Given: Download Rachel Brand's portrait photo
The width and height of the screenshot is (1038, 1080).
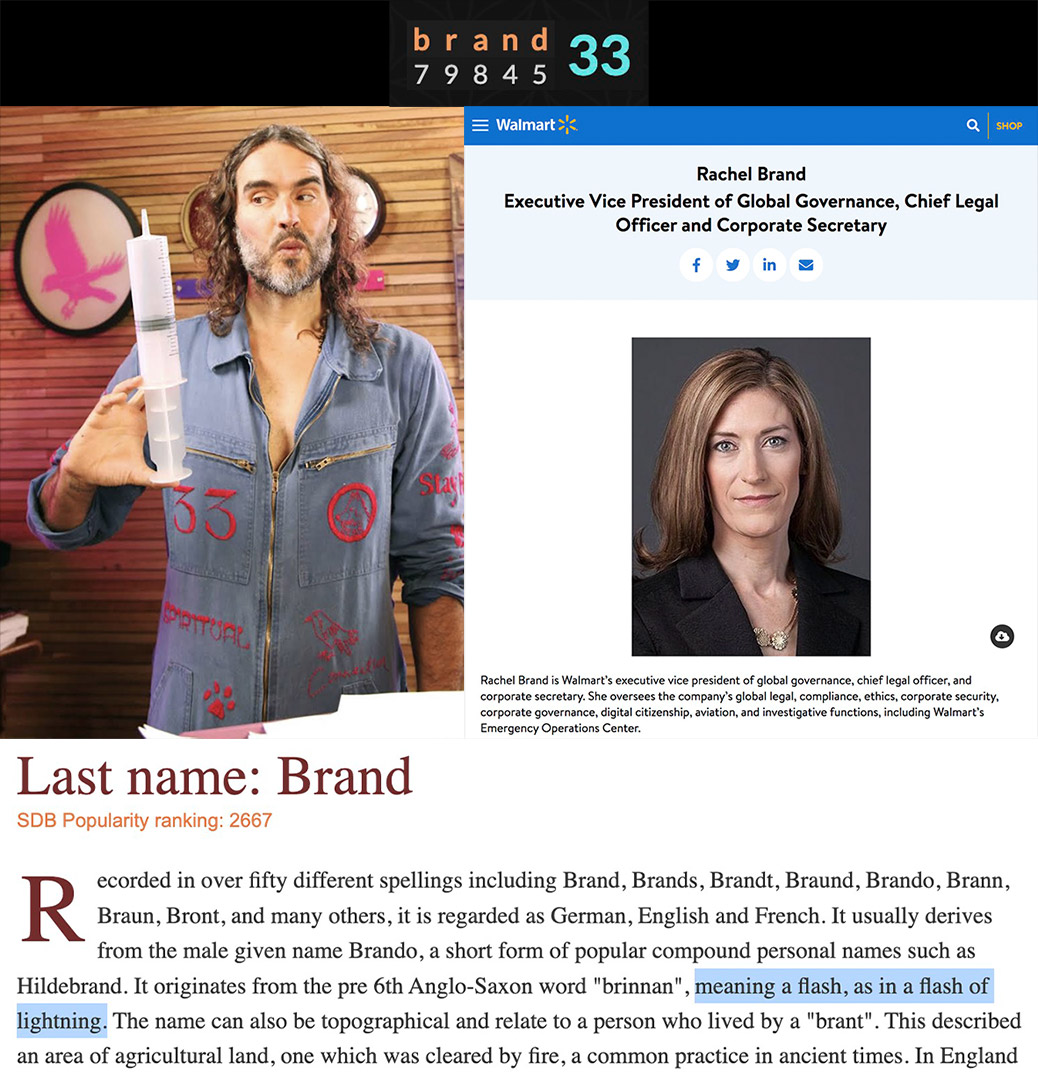Looking at the screenshot, I should tap(1001, 636).
